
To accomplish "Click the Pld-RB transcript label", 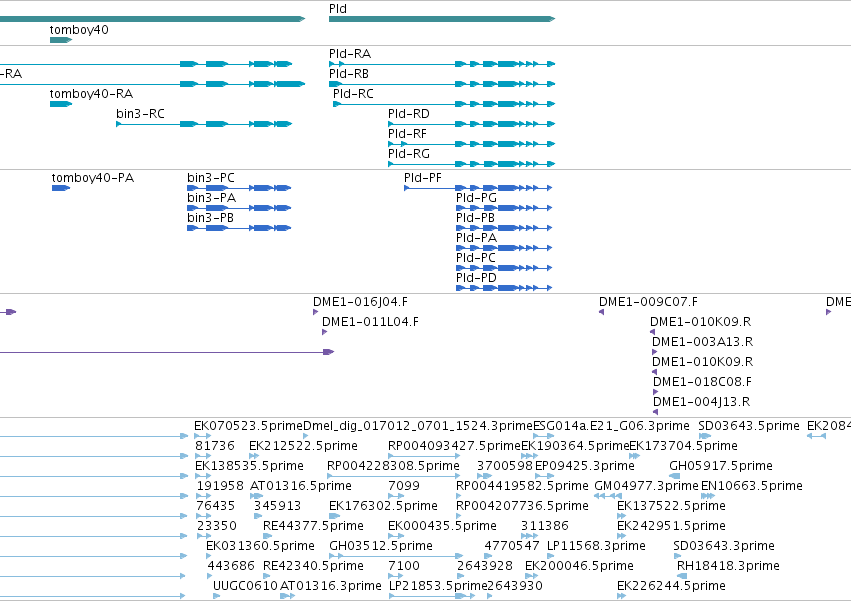I will (x=349, y=74).
